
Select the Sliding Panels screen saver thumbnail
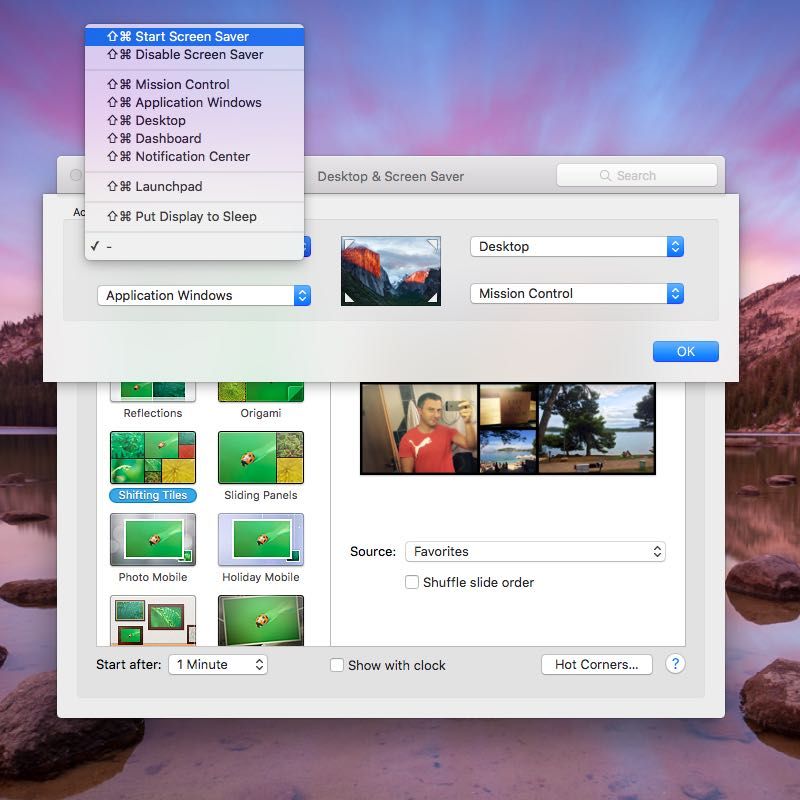[x=261, y=457]
